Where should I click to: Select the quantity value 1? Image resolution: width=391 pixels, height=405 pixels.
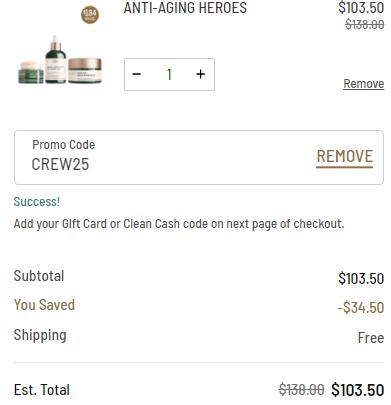[x=169, y=74]
